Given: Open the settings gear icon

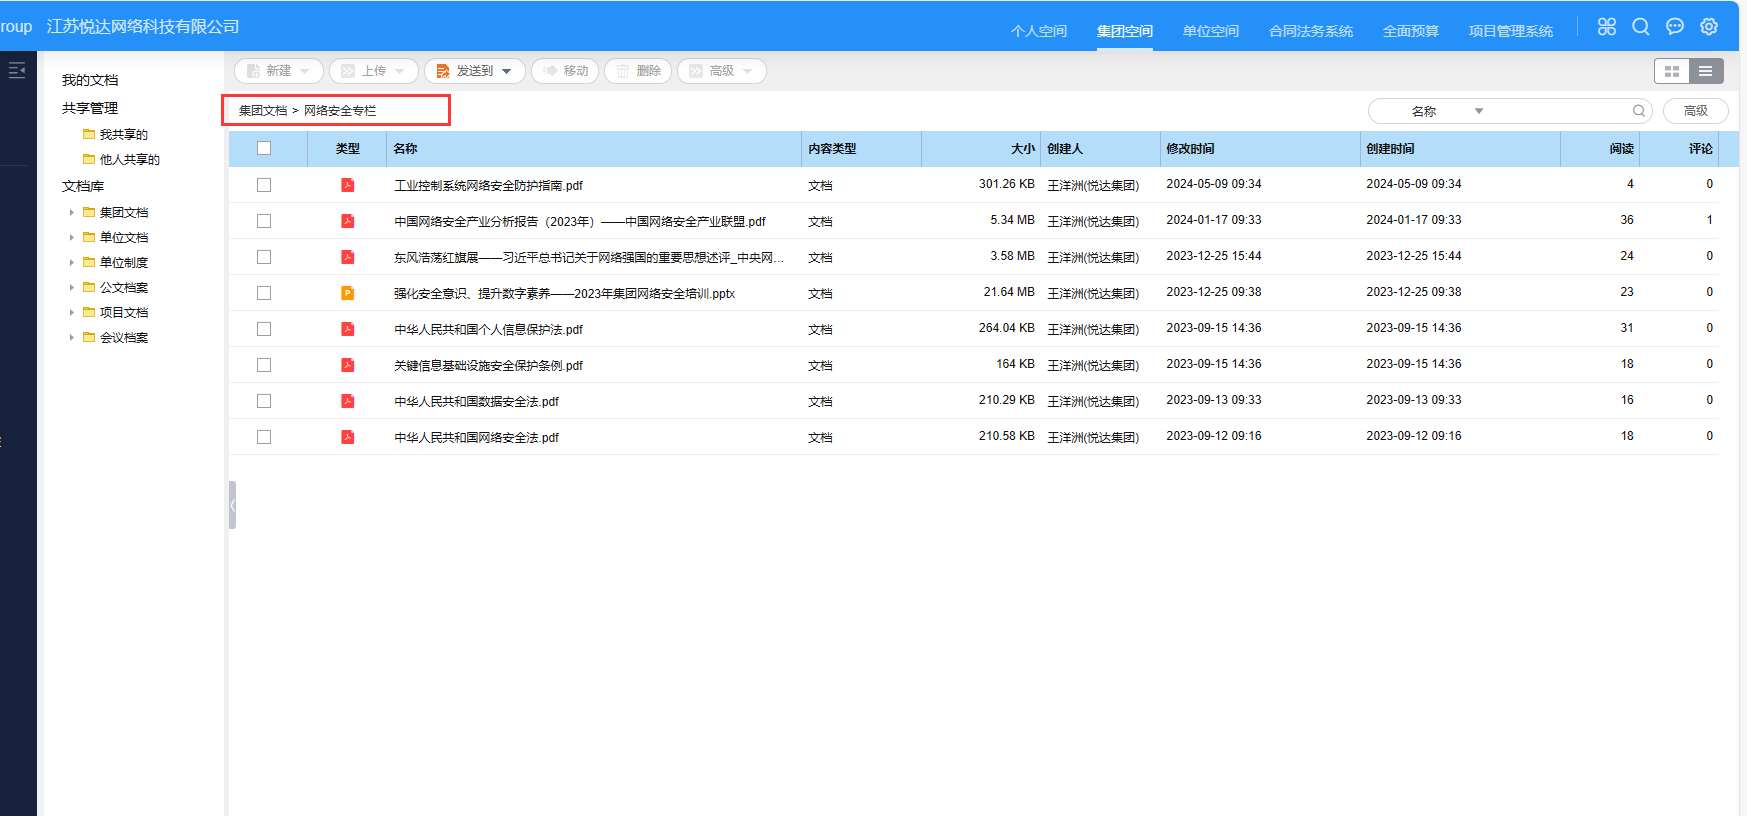Looking at the screenshot, I should pos(1709,27).
